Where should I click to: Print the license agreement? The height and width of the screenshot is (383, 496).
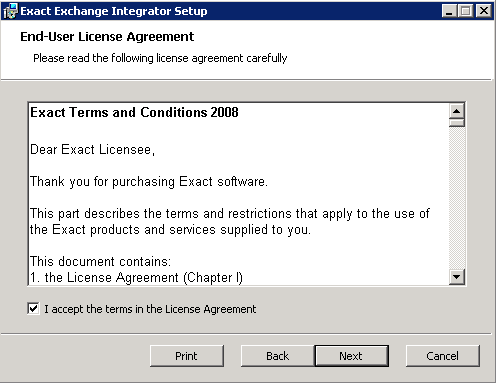pyautogui.click(x=187, y=356)
